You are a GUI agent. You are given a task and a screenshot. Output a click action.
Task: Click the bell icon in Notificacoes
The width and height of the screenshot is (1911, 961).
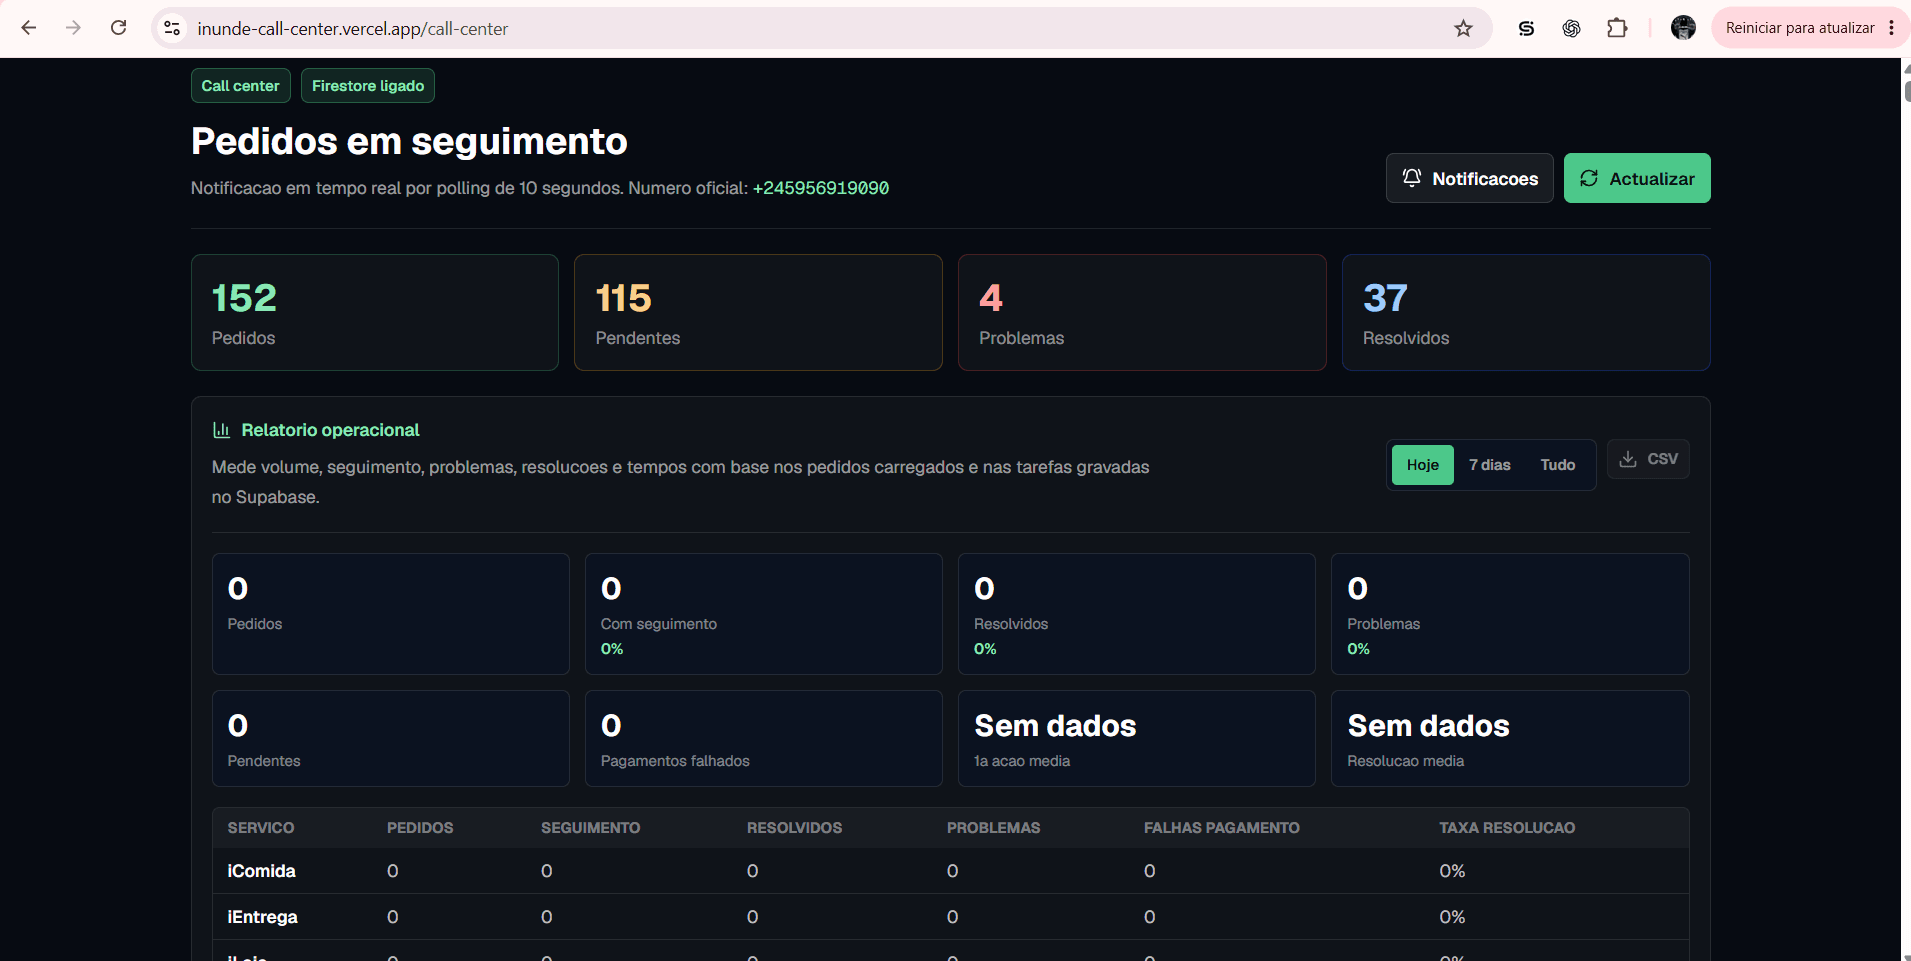(1412, 178)
